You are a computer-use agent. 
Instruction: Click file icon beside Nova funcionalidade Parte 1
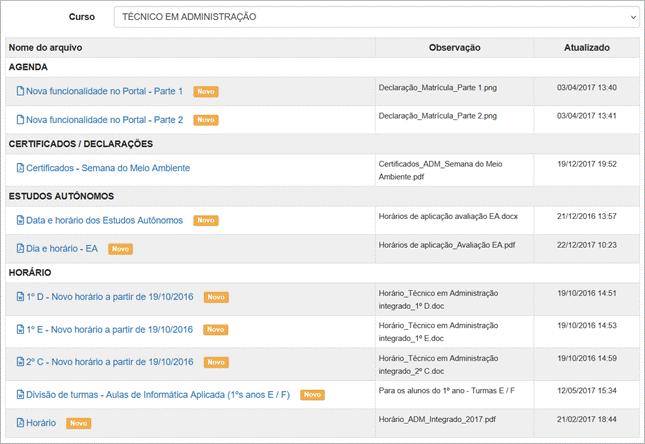click(20, 91)
